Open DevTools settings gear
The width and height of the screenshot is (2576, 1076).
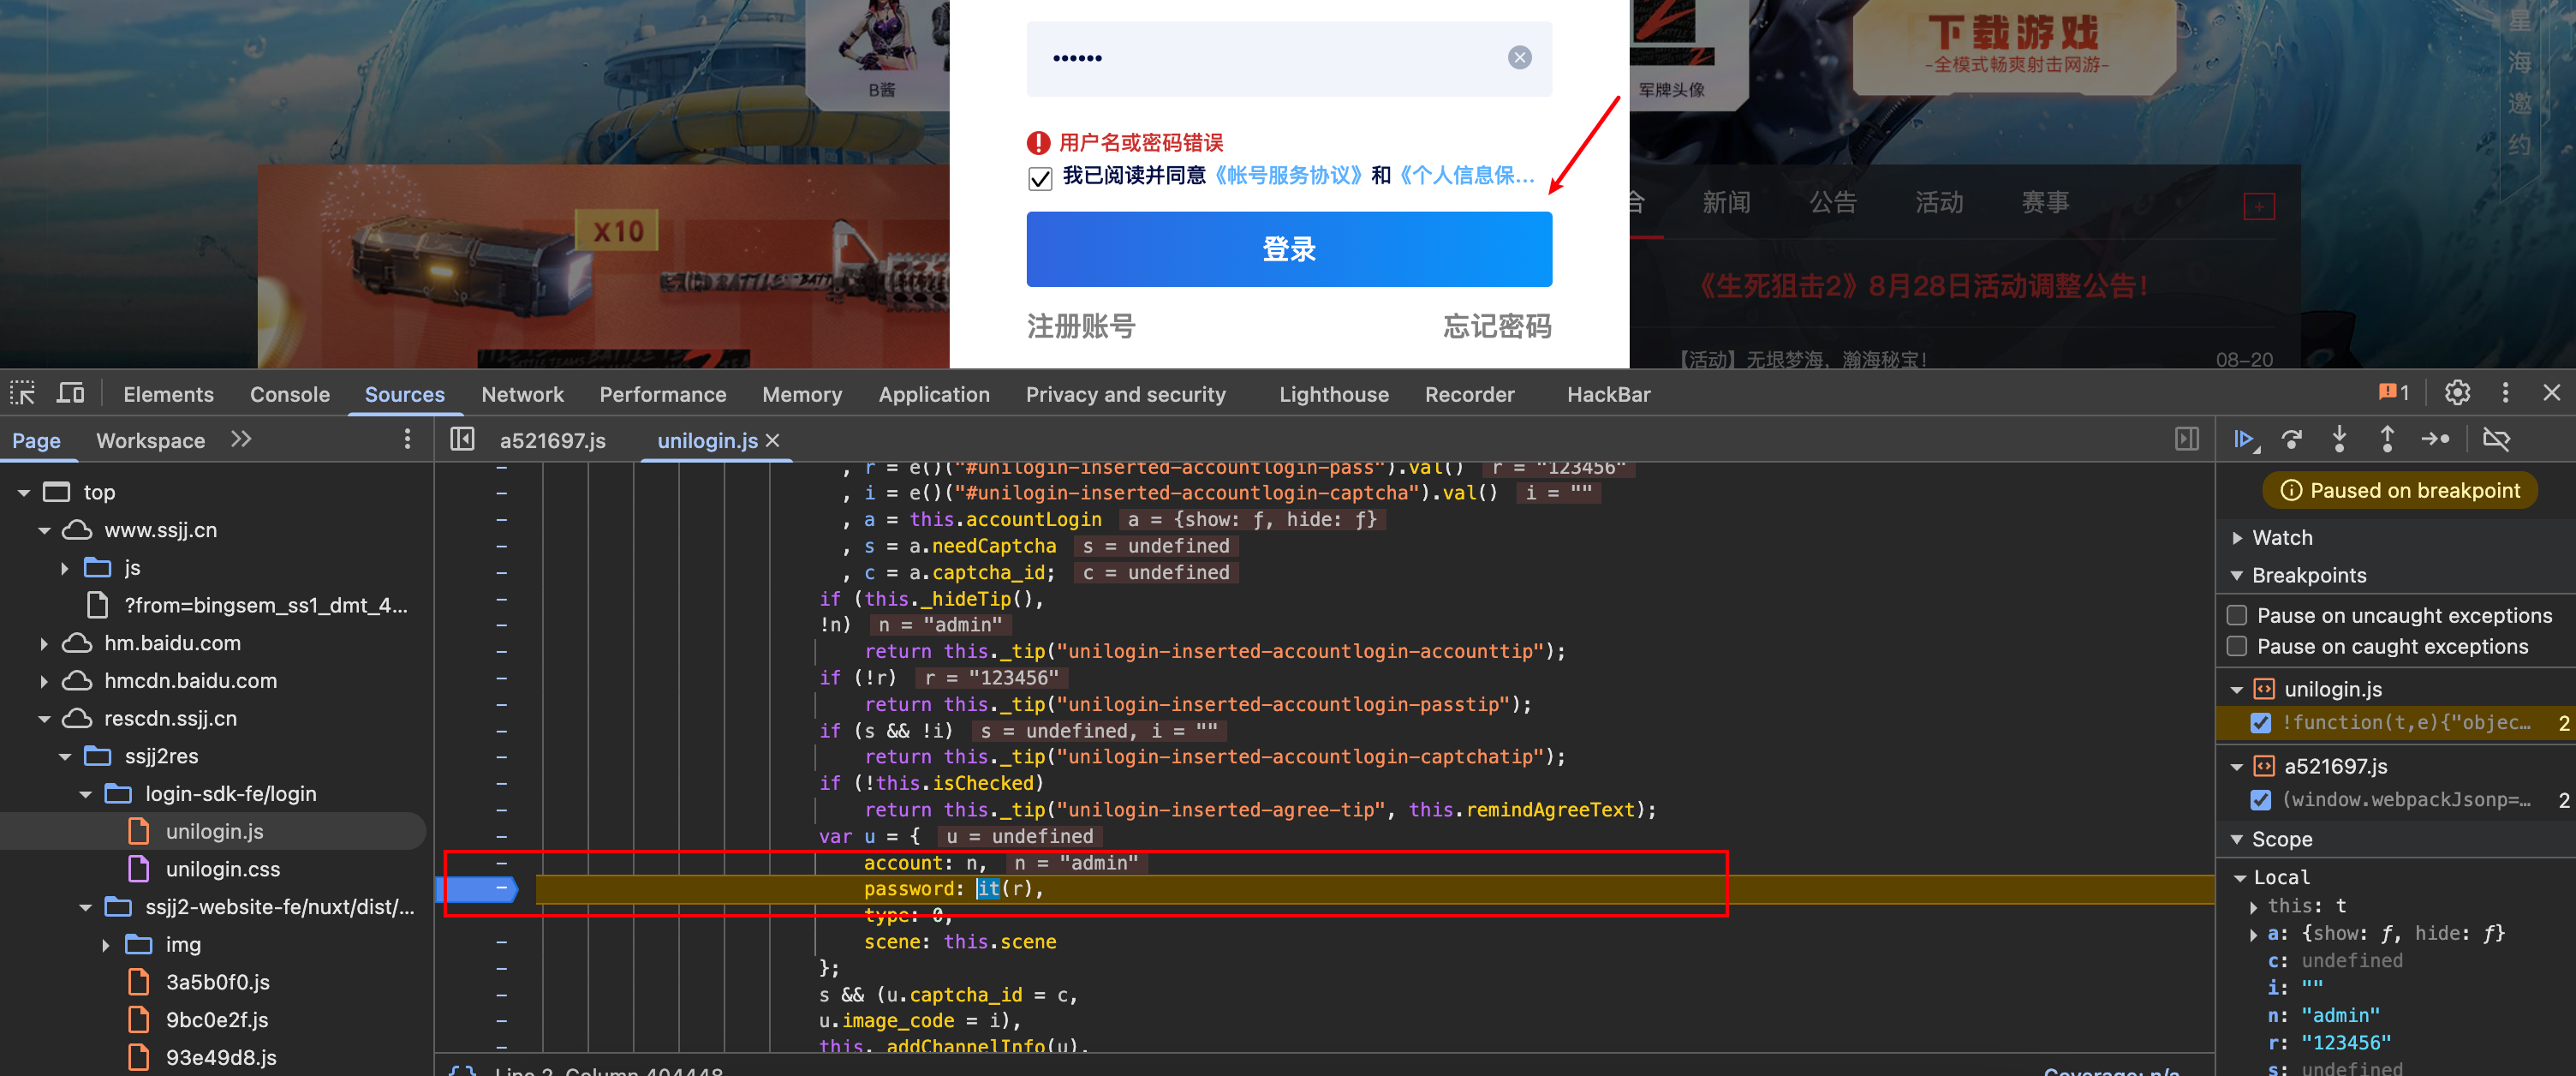tap(2457, 393)
